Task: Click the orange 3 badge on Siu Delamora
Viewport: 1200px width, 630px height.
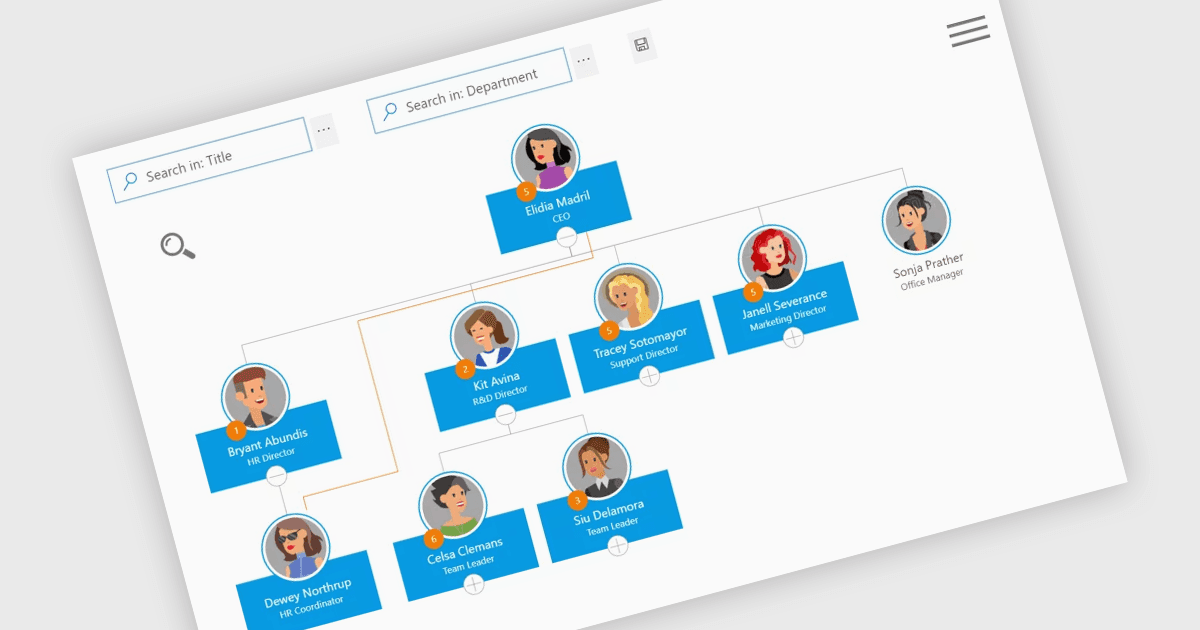Action: (x=576, y=500)
